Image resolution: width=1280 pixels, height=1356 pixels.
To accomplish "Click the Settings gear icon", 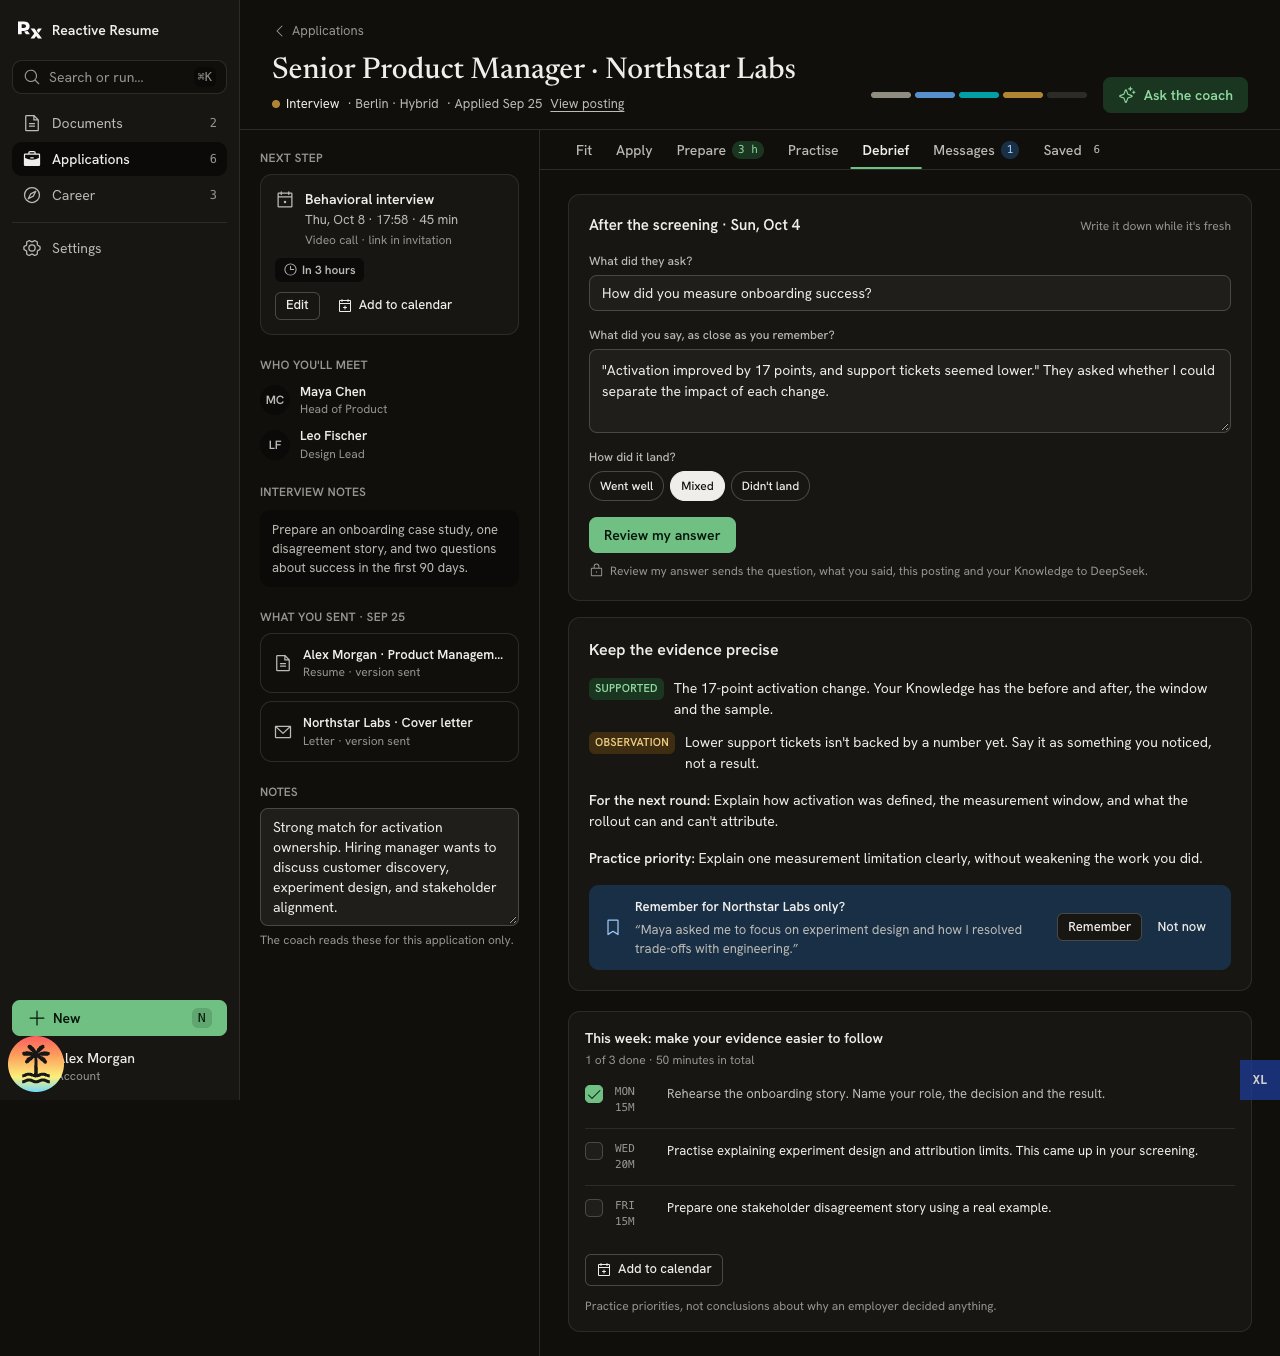I will pos(32,248).
